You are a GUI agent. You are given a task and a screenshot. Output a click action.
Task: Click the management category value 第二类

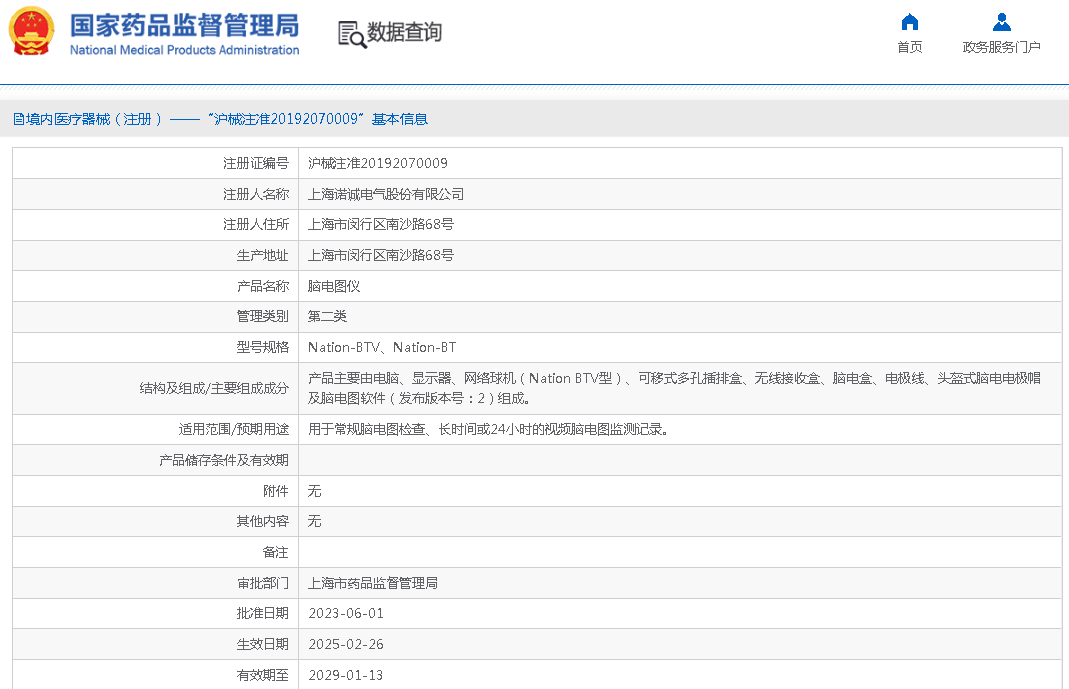[x=327, y=316]
